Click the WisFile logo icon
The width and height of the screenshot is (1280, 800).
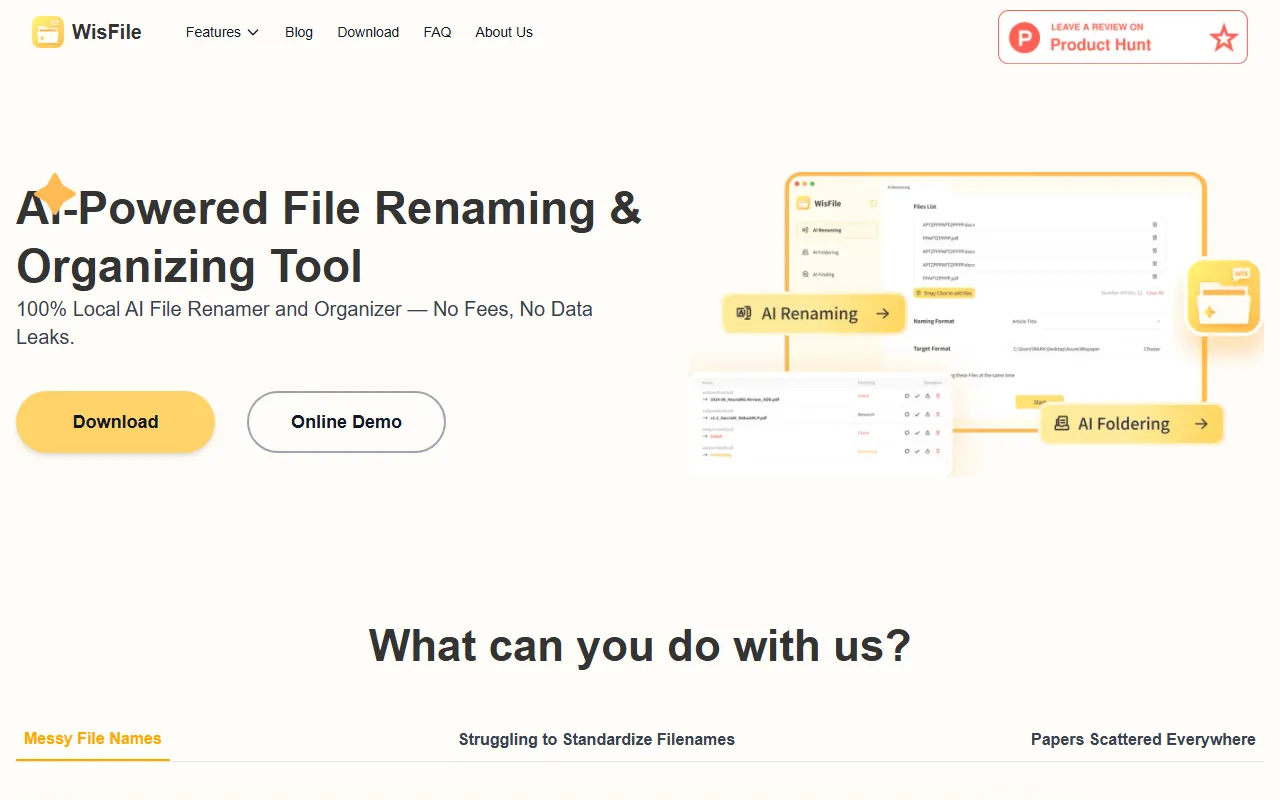coord(47,32)
